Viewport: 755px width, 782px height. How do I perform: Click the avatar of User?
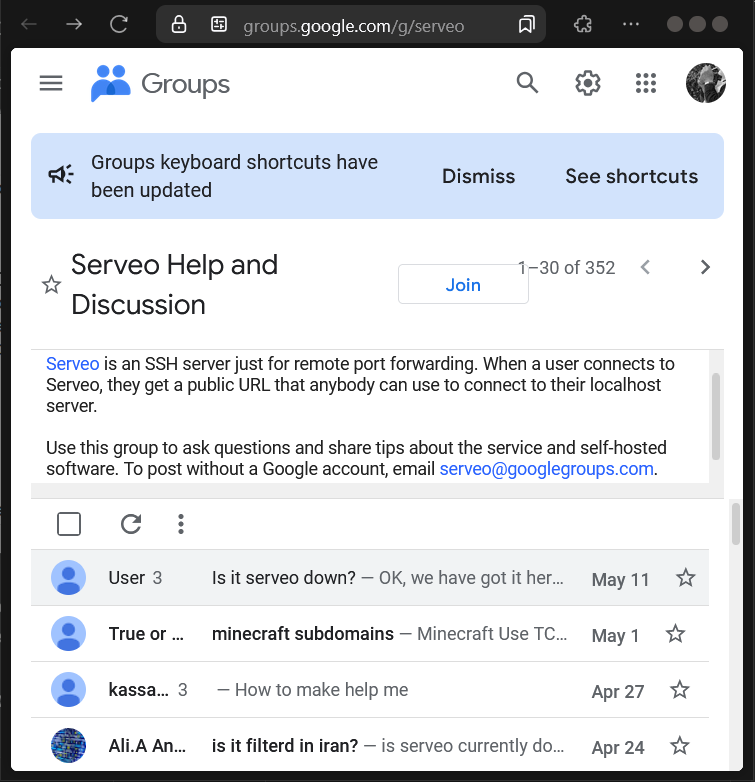(68, 578)
